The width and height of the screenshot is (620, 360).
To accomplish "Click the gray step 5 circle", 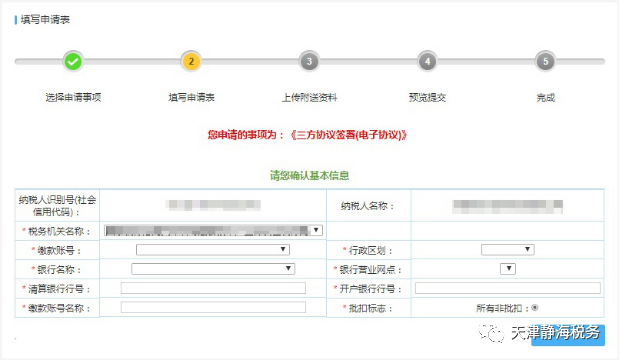I will tap(545, 61).
